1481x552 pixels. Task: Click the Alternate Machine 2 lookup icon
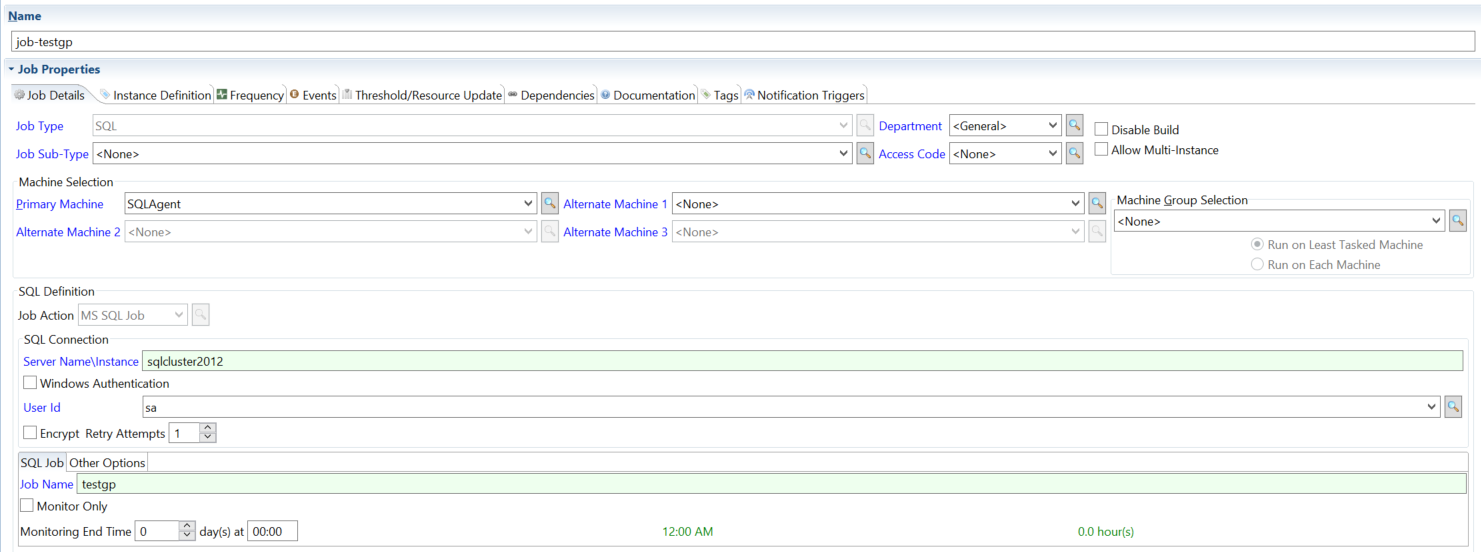(x=550, y=232)
